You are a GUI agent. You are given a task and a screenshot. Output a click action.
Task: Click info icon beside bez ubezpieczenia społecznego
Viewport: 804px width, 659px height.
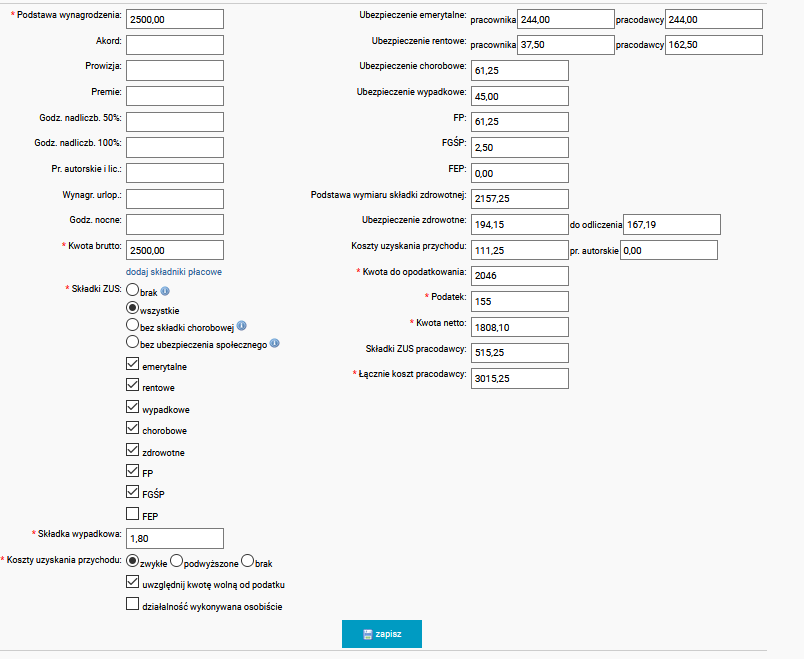pos(274,343)
